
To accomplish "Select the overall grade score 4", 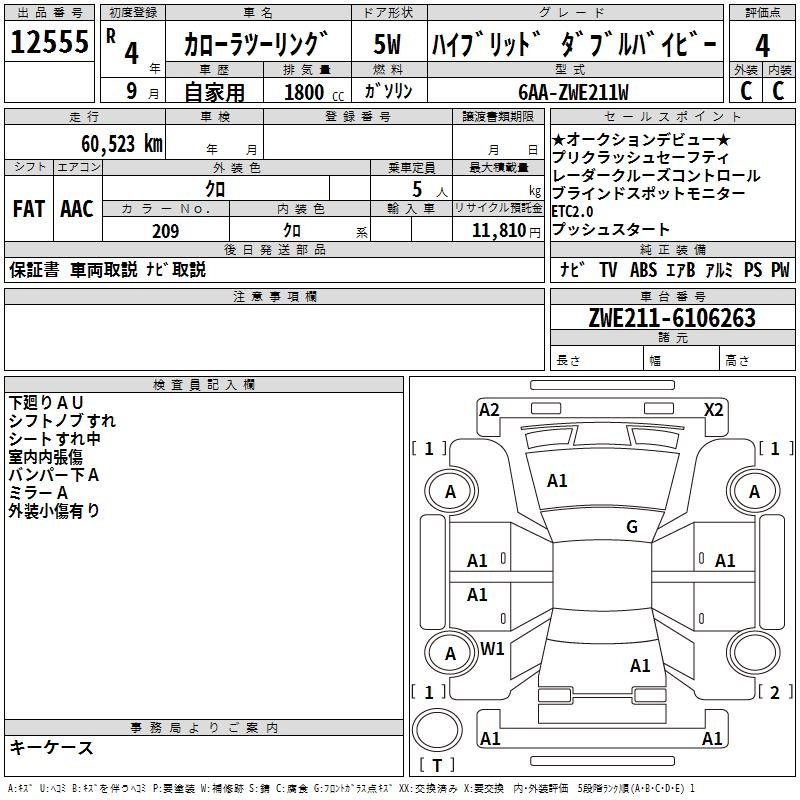I will click(x=762, y=44).
